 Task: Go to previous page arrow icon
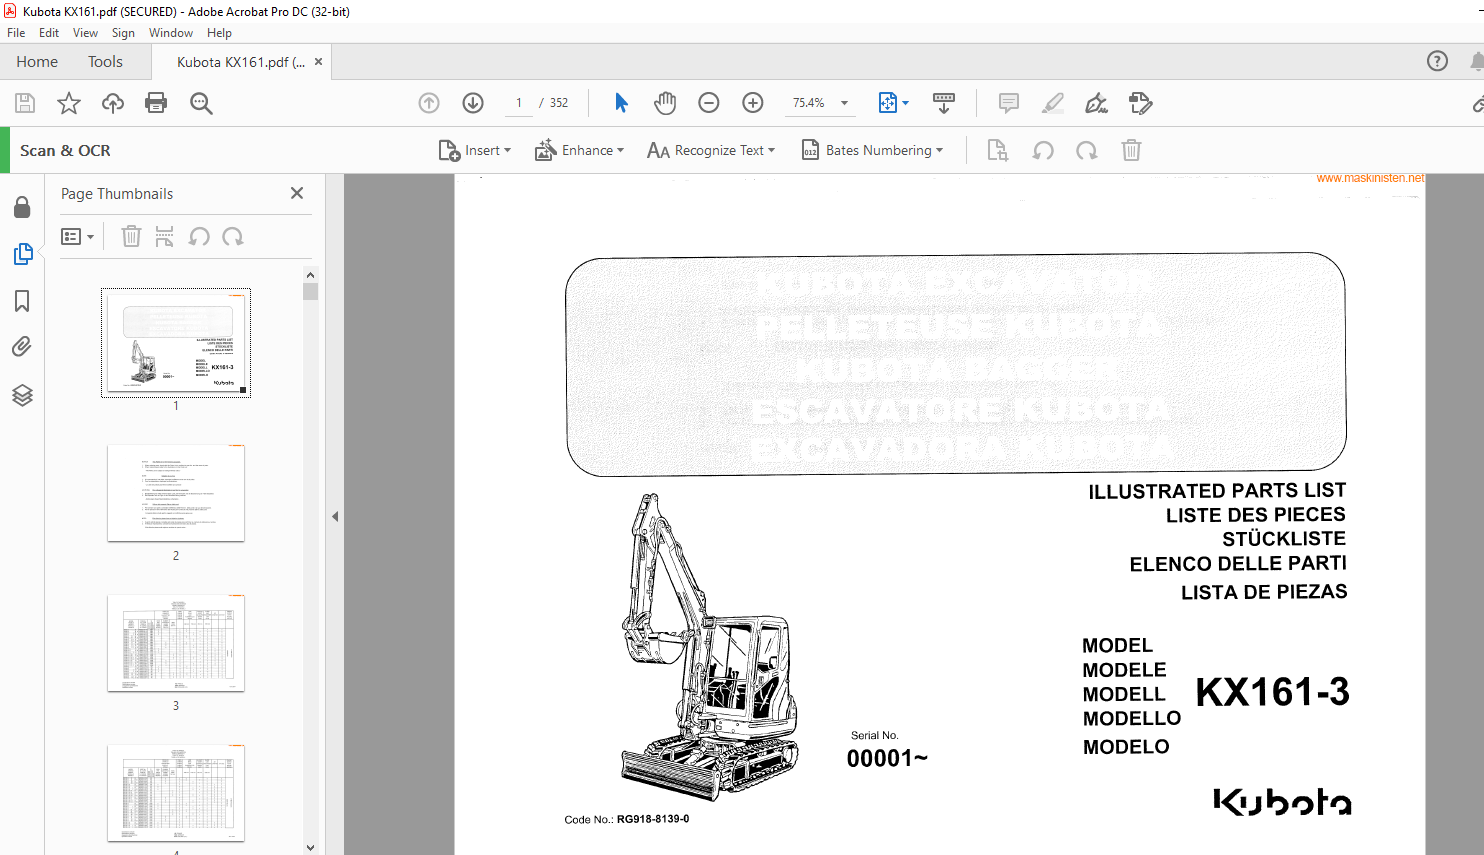point(429,103)
